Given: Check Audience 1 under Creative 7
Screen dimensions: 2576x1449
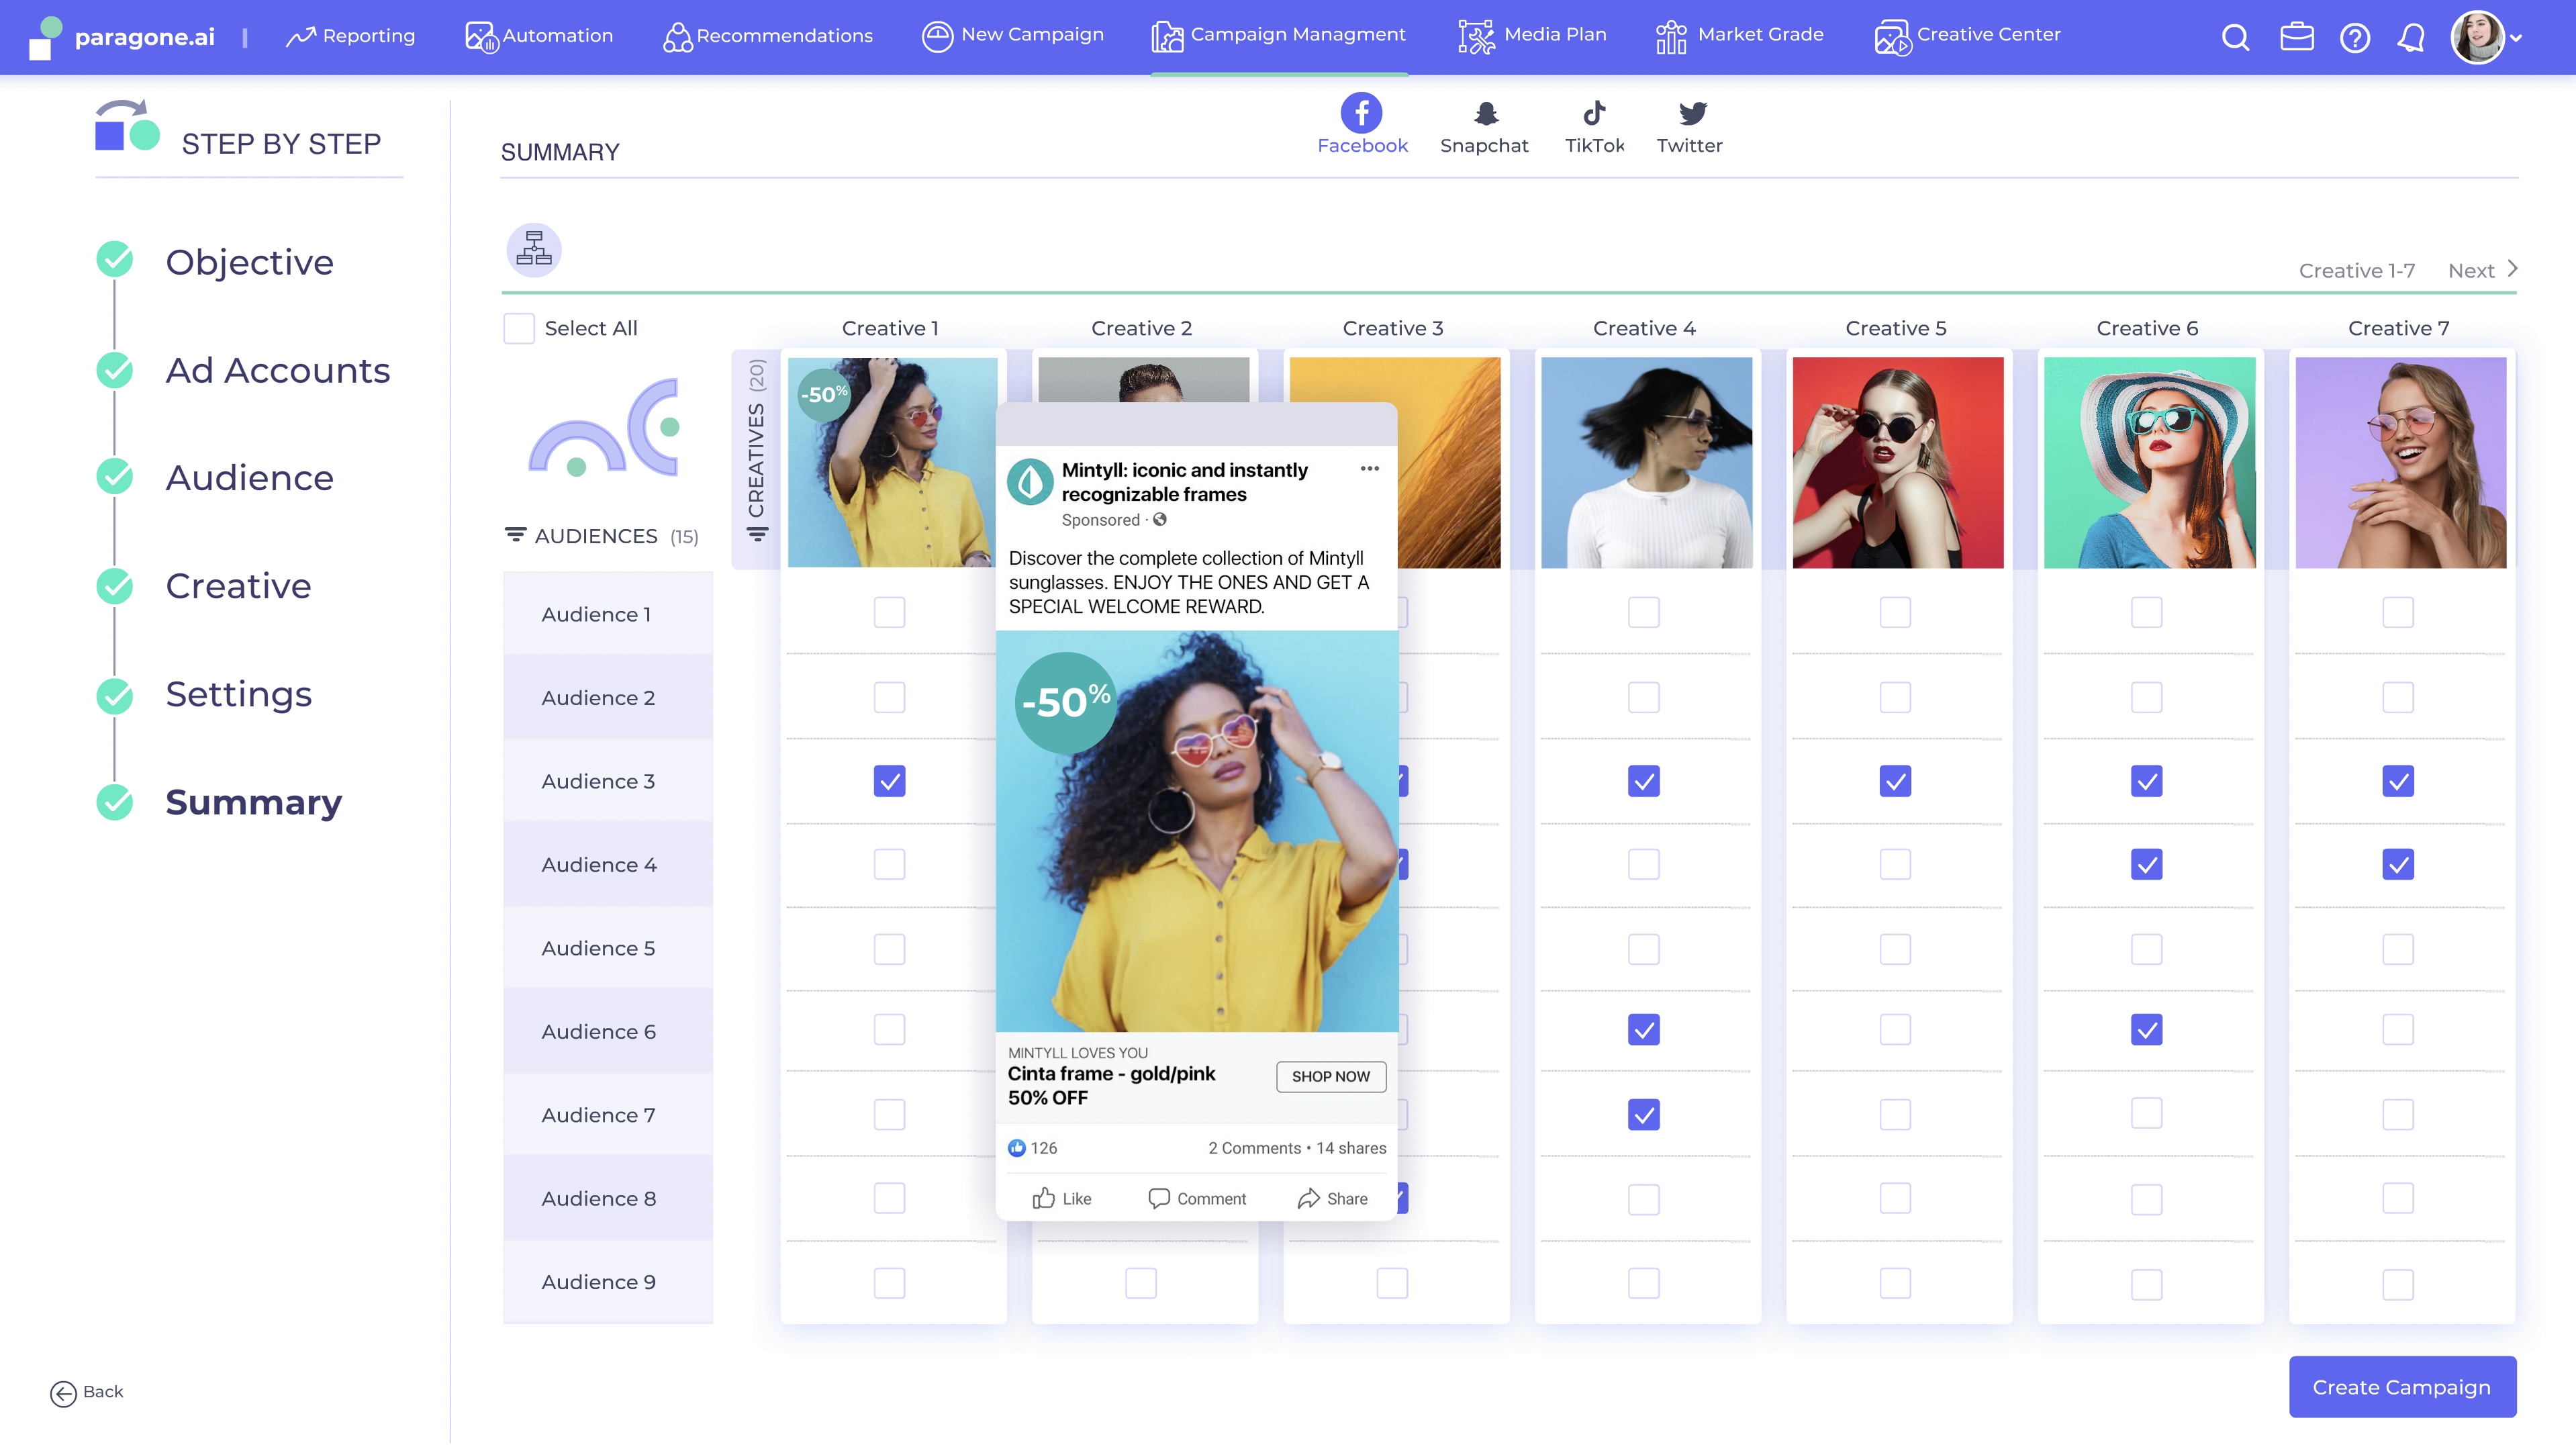Looking at the screenshot, I should (x=2397, y=612).
